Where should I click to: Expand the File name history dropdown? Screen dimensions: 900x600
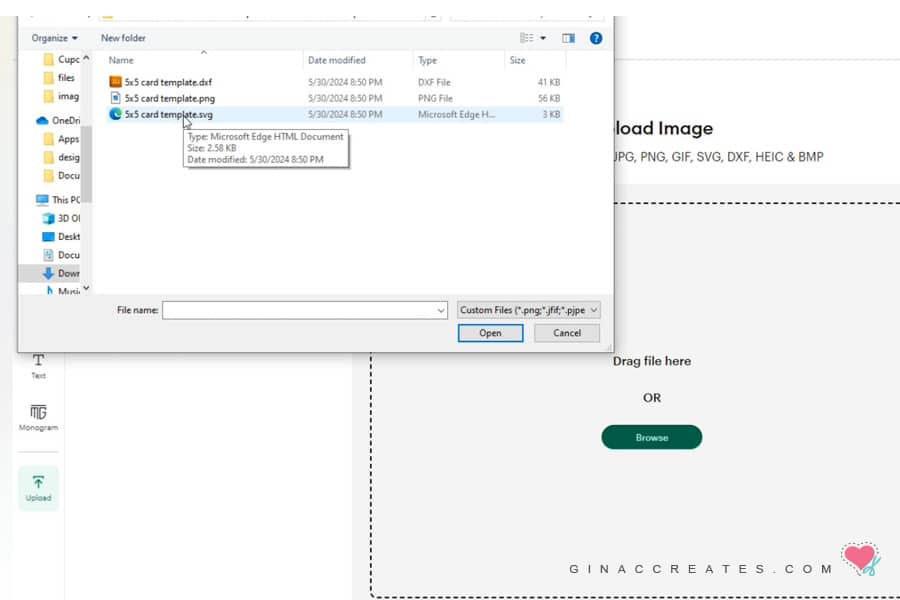pyautogui.click(x=441, y=311)
